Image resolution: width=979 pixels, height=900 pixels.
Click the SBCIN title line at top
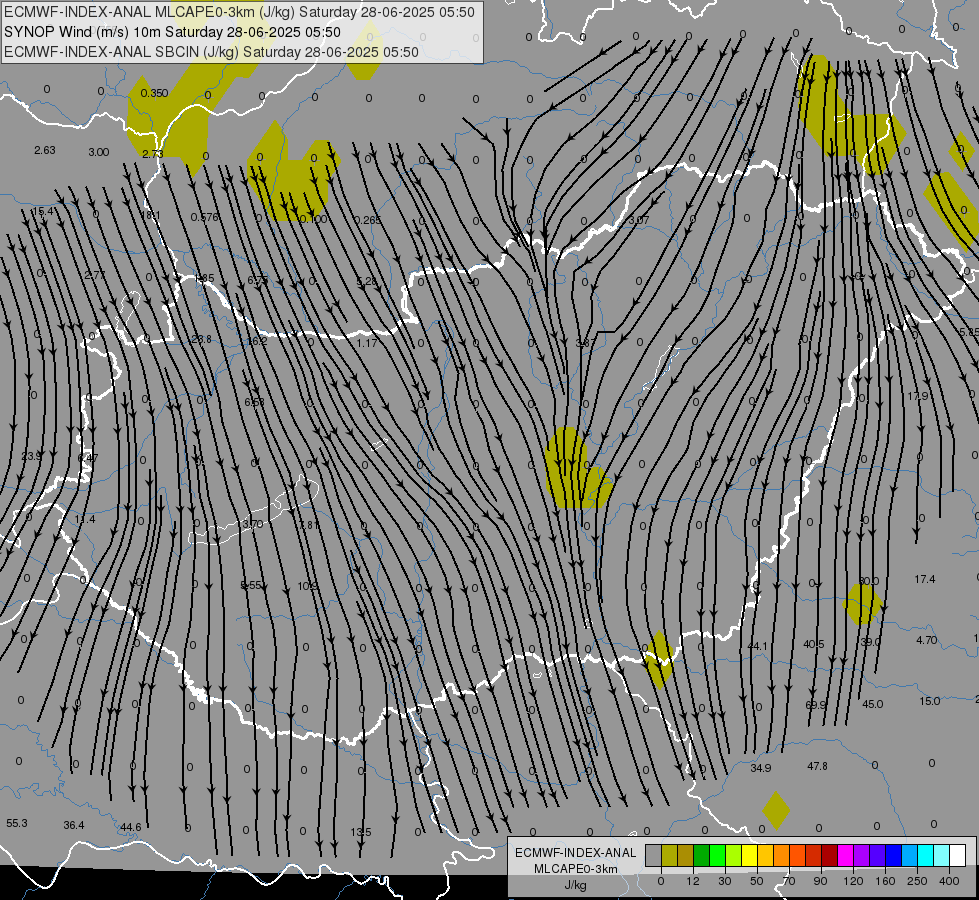[x=211, y=52]
